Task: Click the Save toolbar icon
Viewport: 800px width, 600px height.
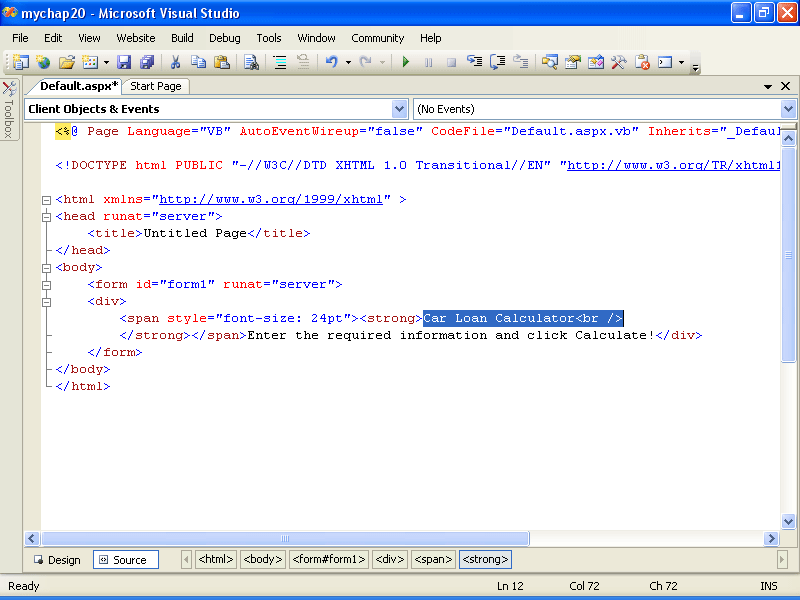Action: click(125, 62)
